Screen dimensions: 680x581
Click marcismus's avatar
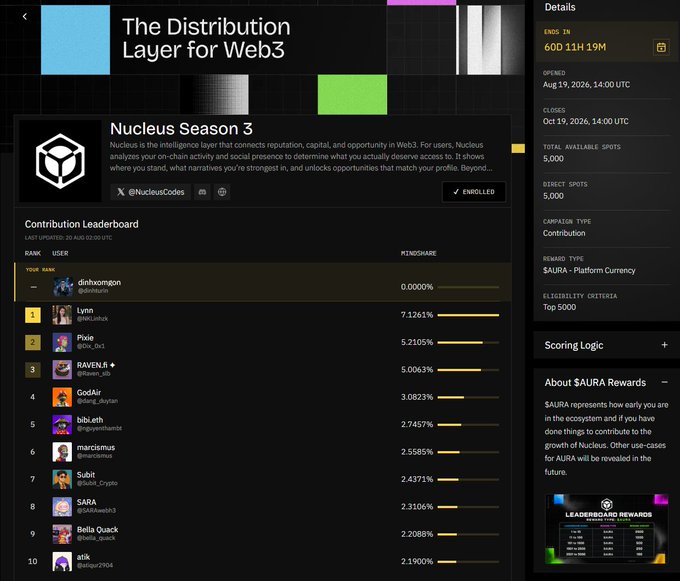point(62,452)
